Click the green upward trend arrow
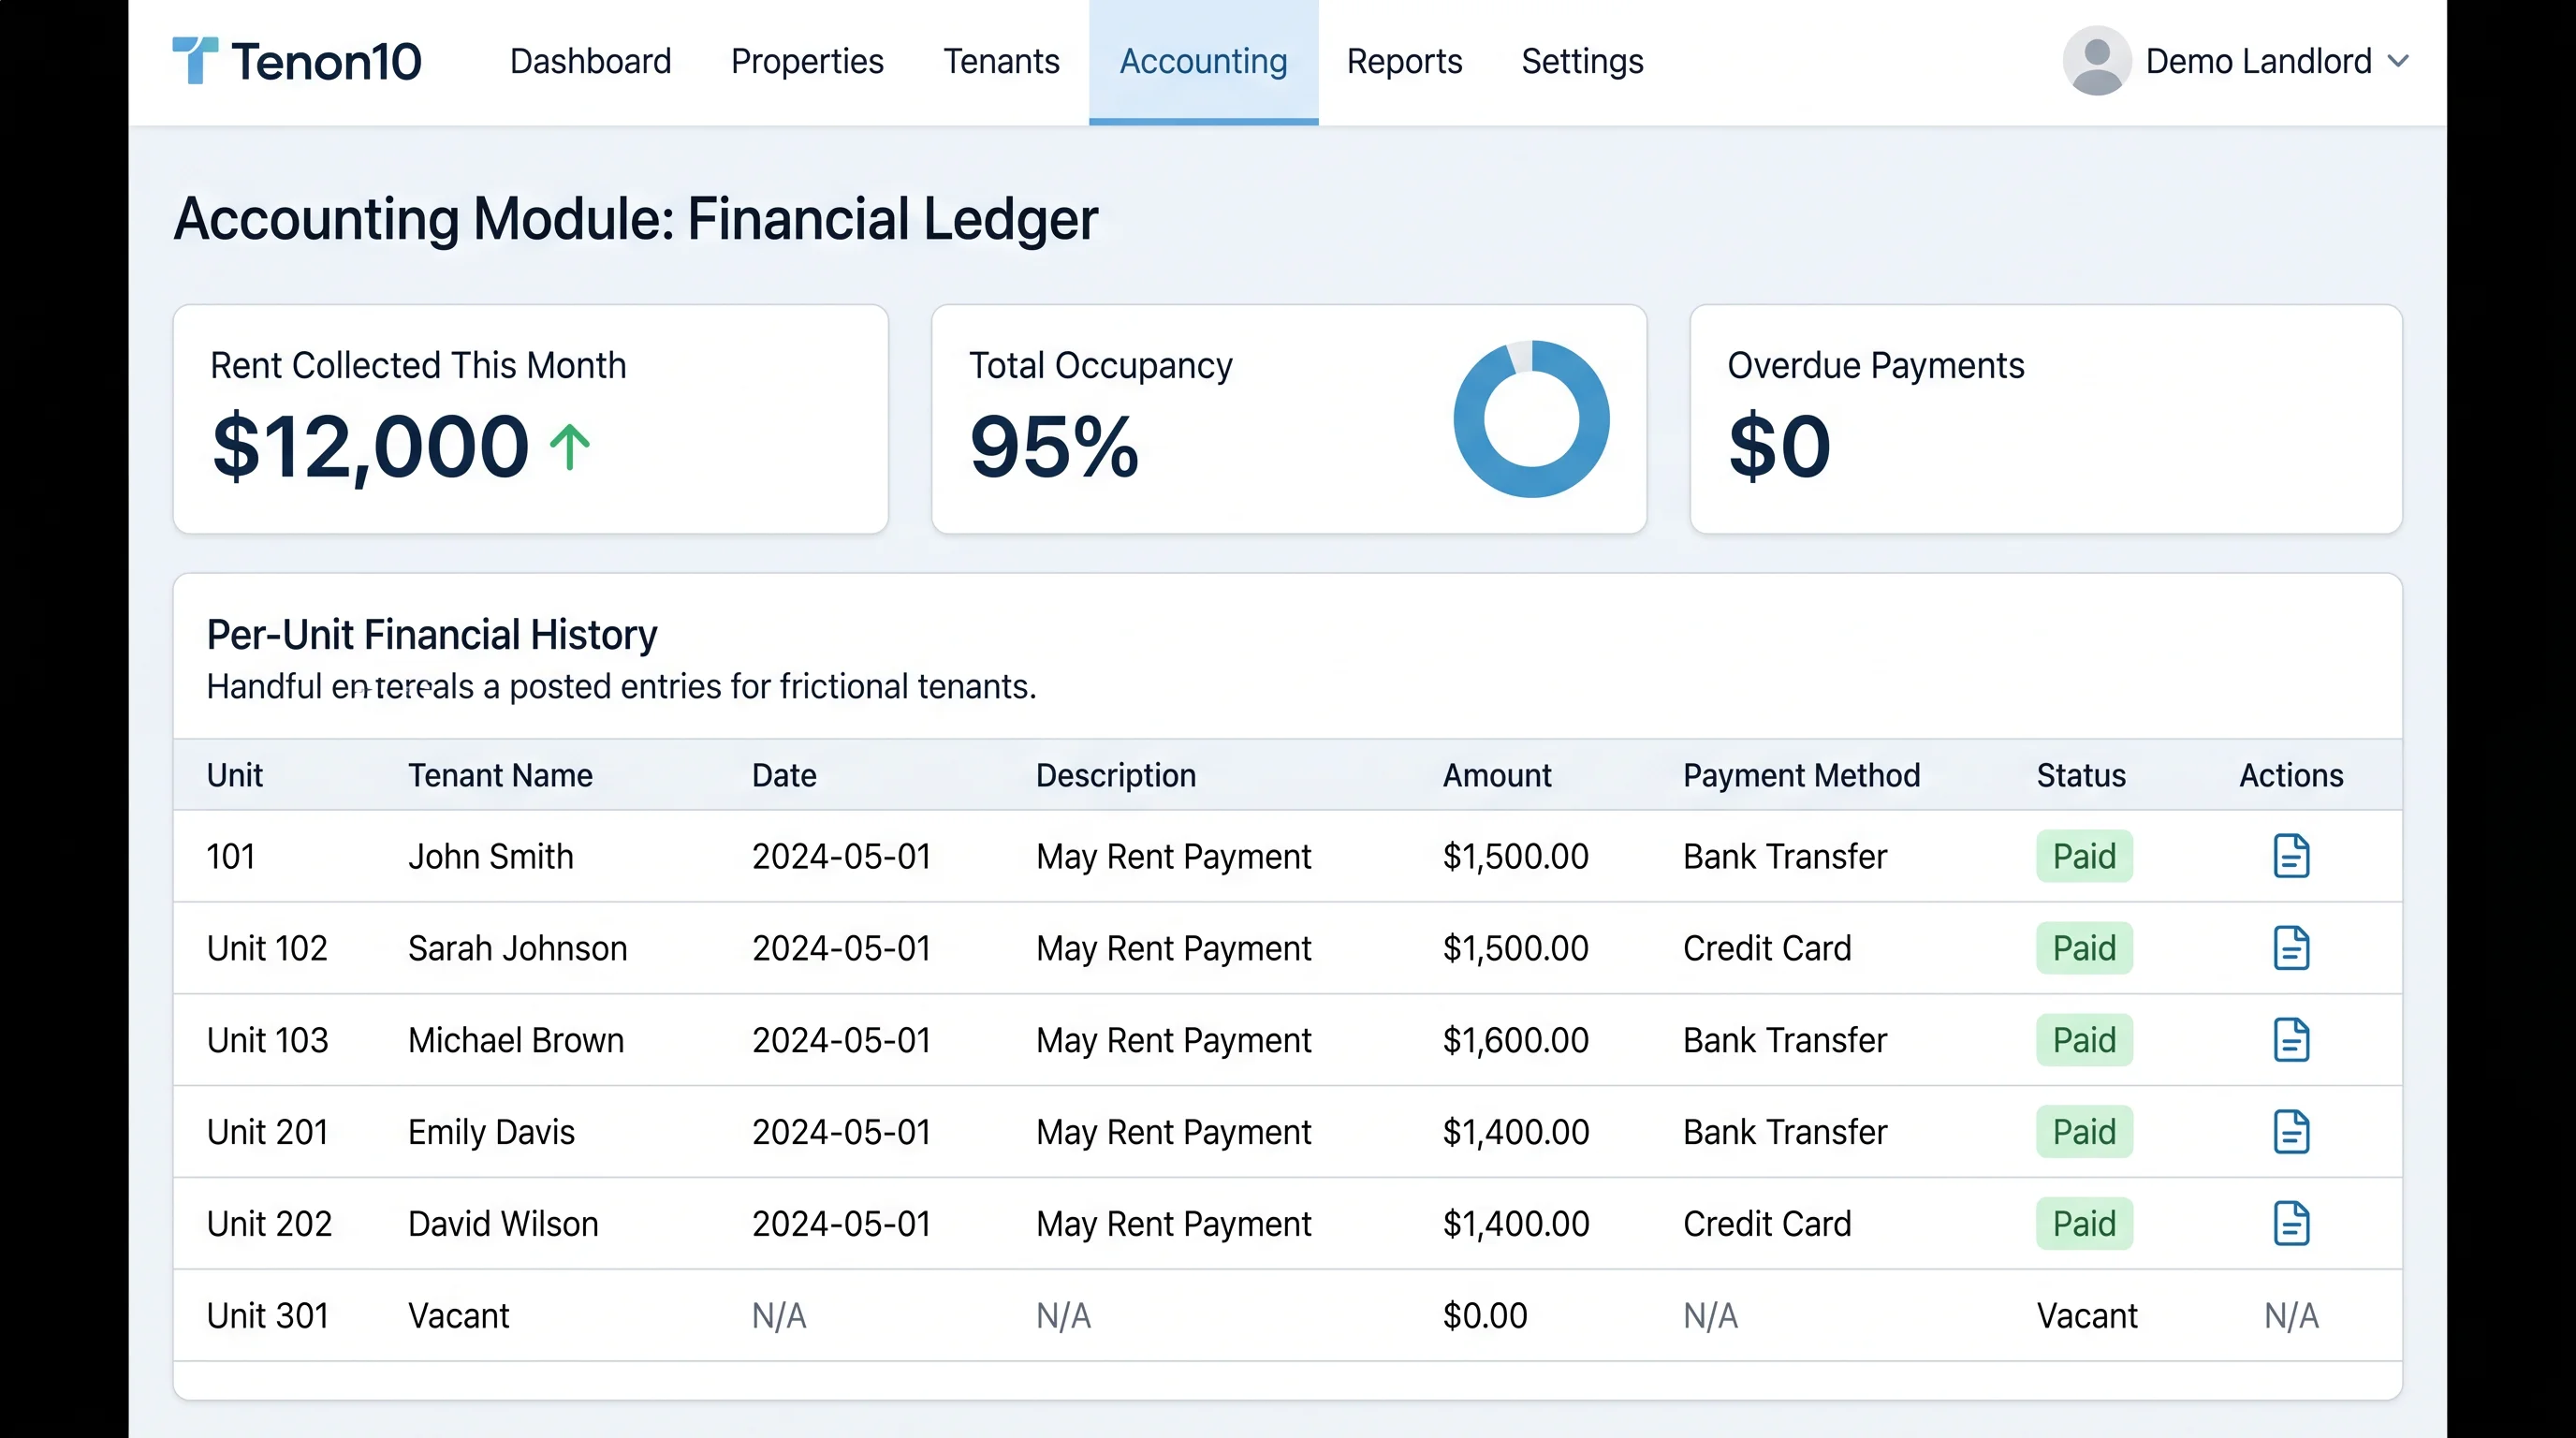 click(570, 447)
